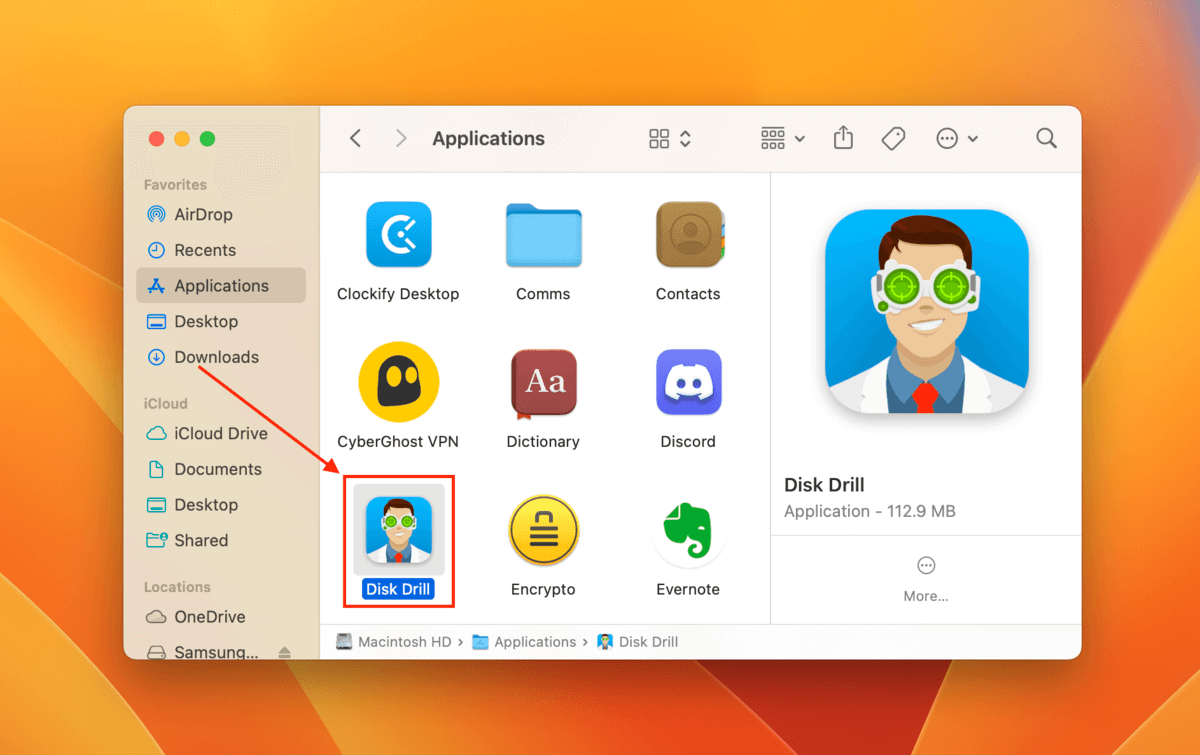Close the Finder window with red button
The width and height of the screenshot is (1200, 755).
(x=156, y=139)
